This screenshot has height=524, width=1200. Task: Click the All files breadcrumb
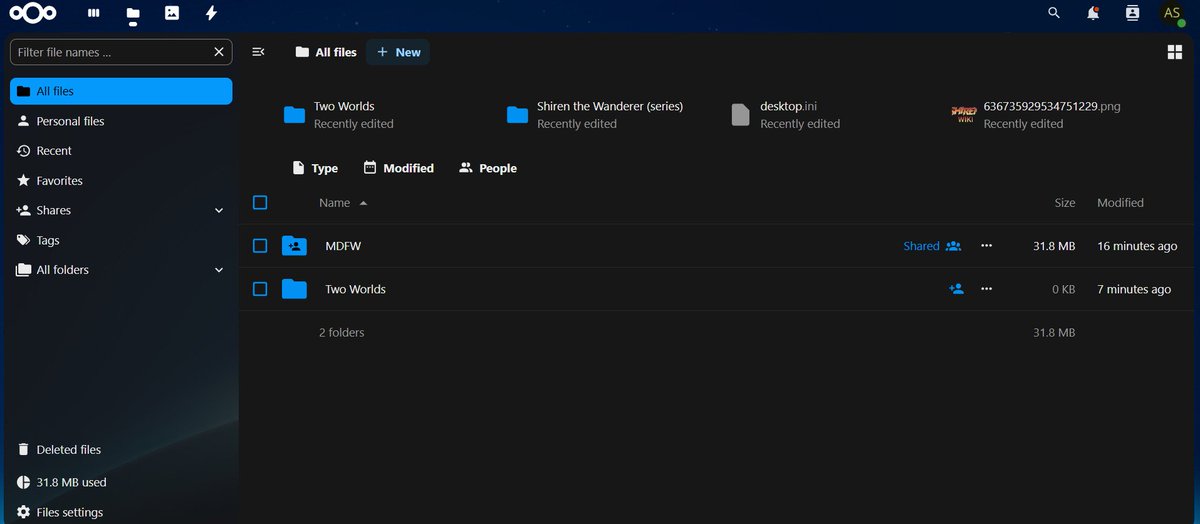[326, 52]
